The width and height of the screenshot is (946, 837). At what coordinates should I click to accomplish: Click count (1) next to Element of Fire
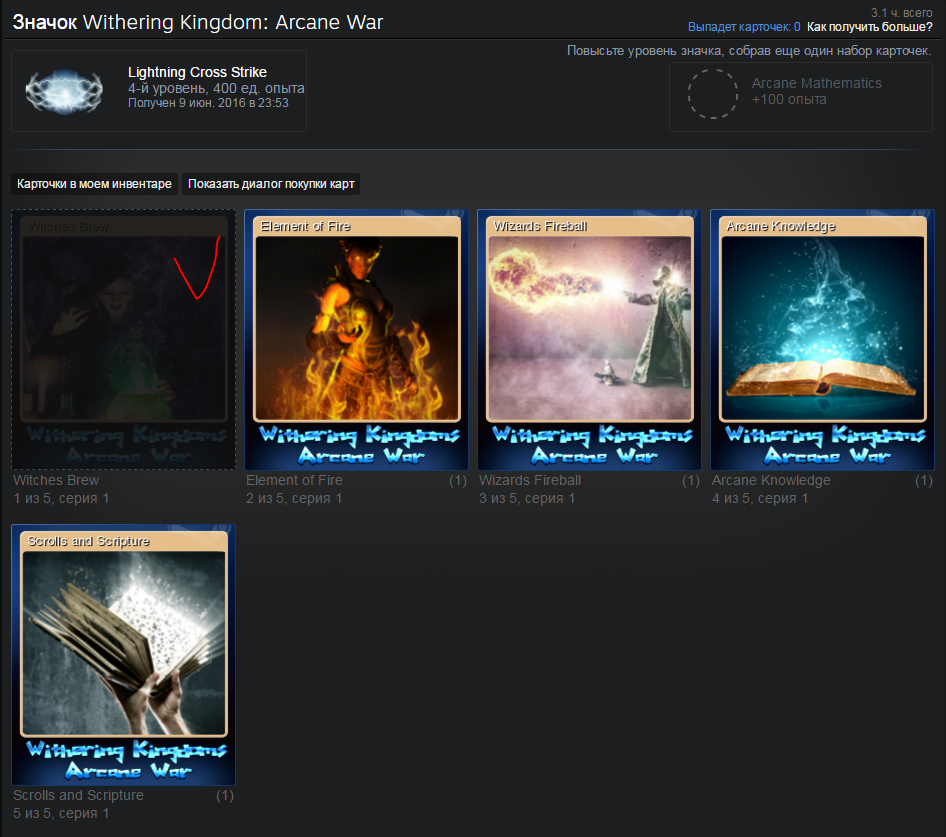point(458,481)
